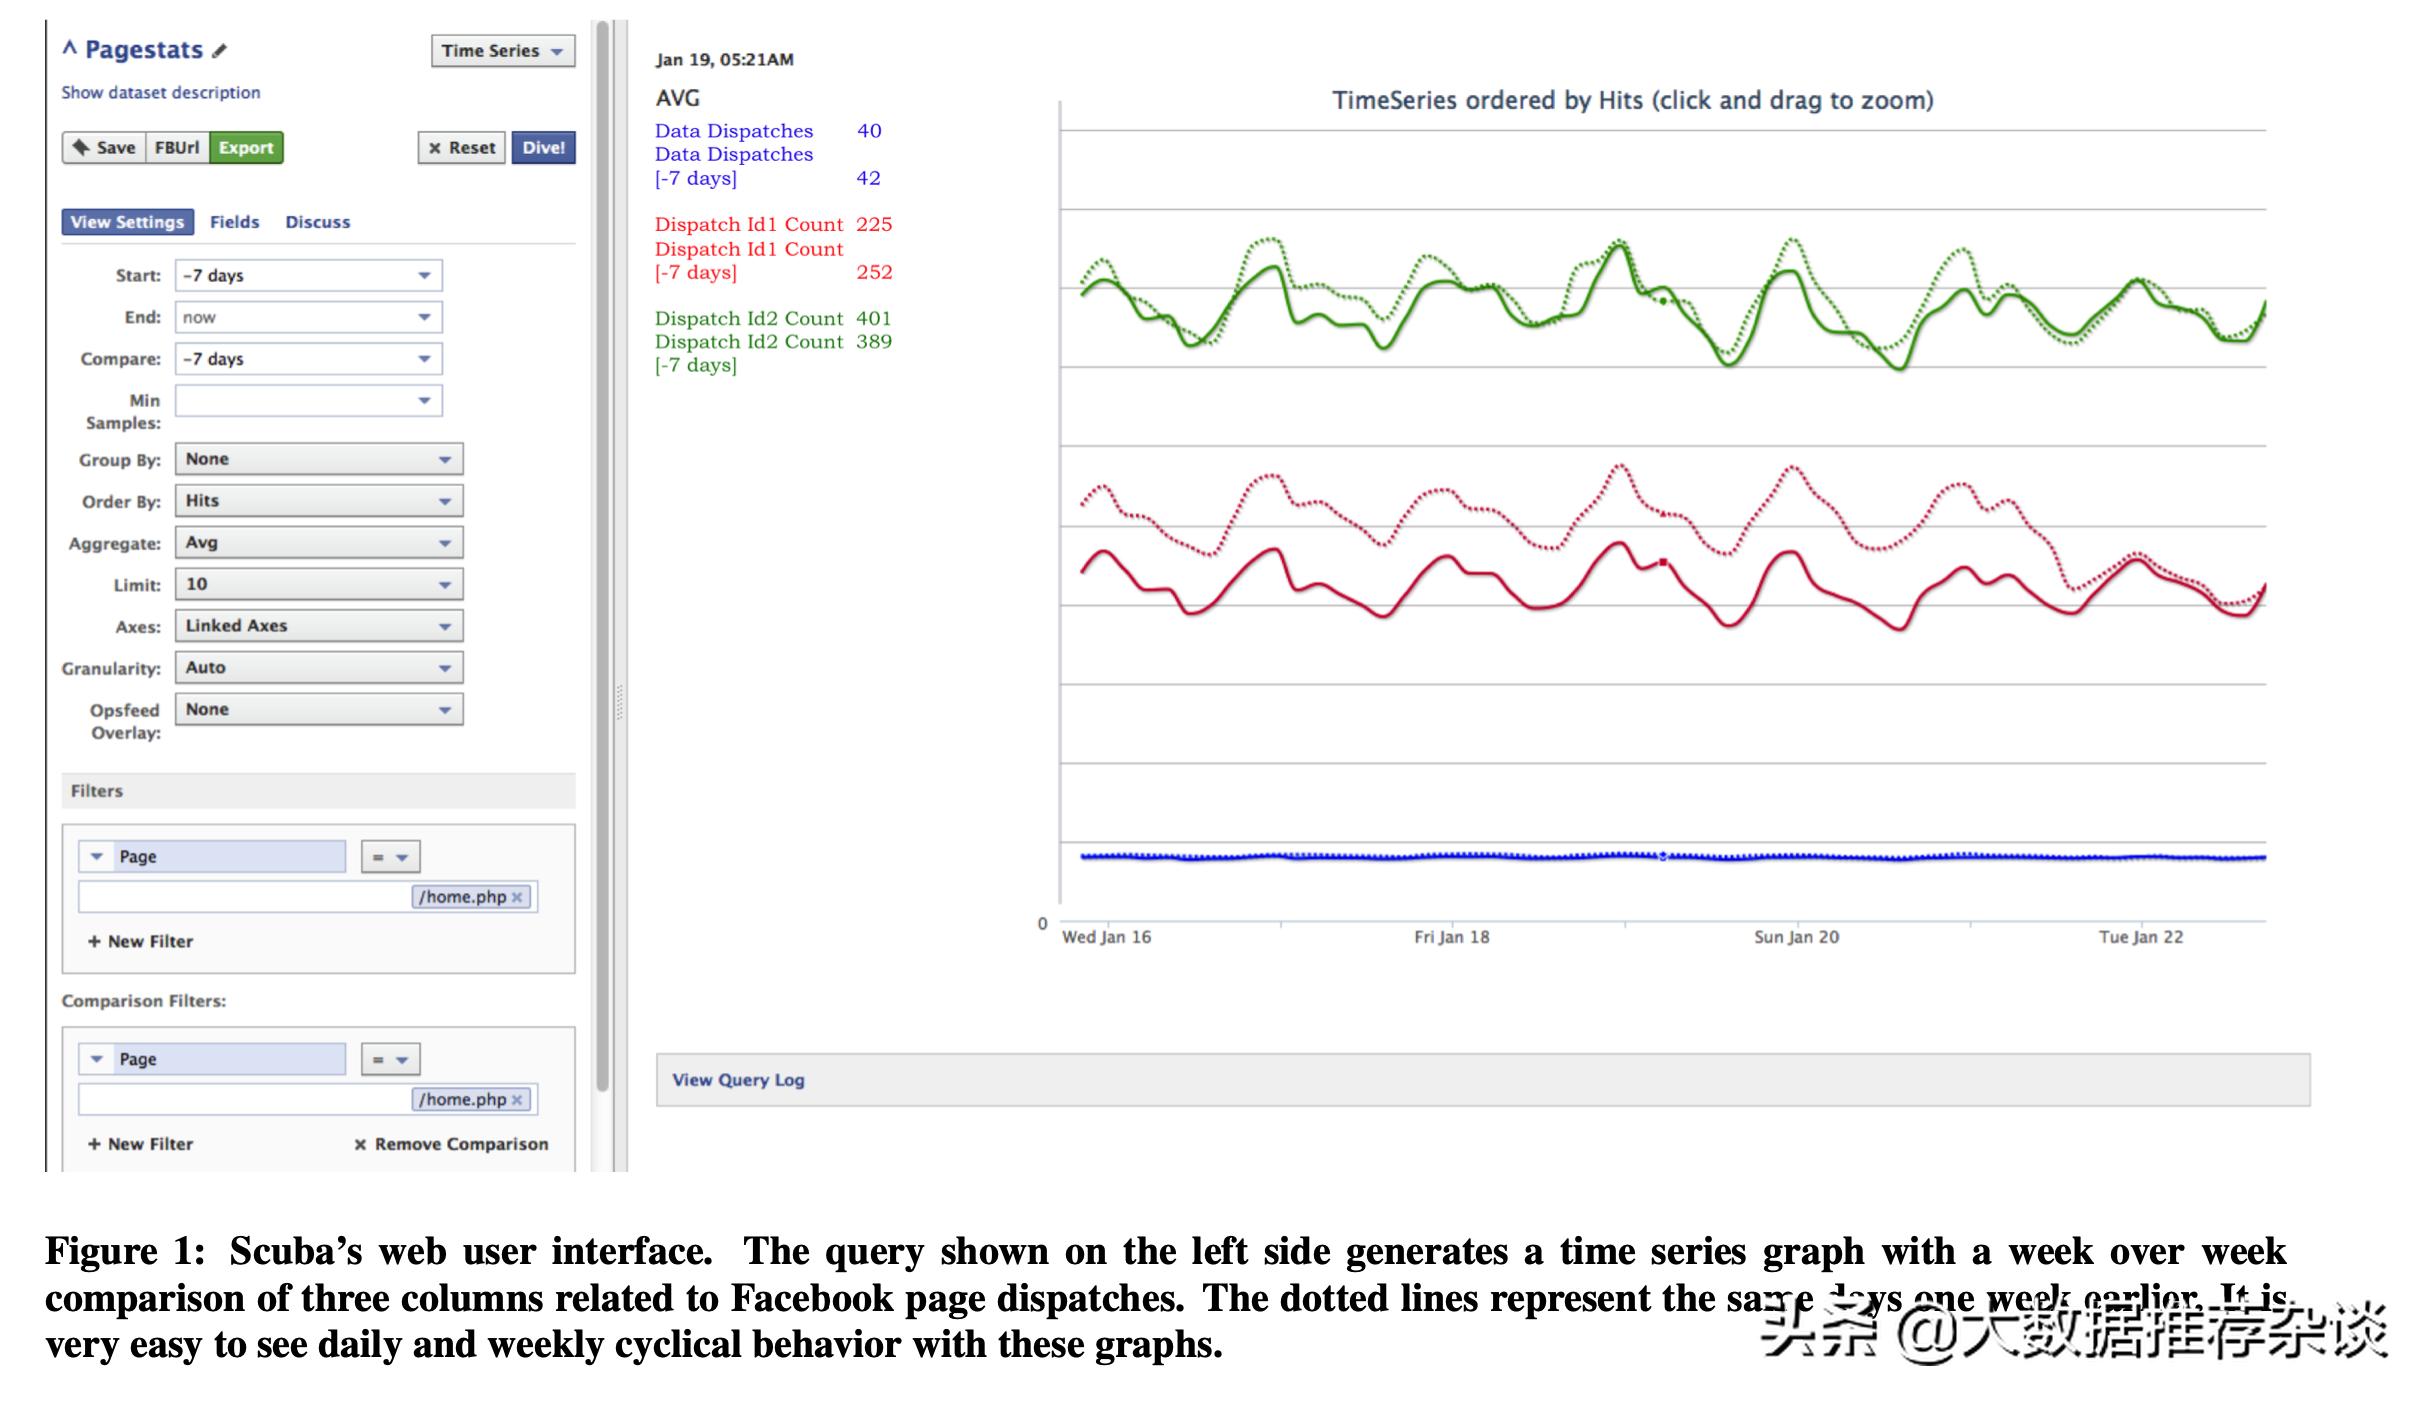
Task: Open the Axes Linked Axes dropdown
Action: click(x=318, y=626)
